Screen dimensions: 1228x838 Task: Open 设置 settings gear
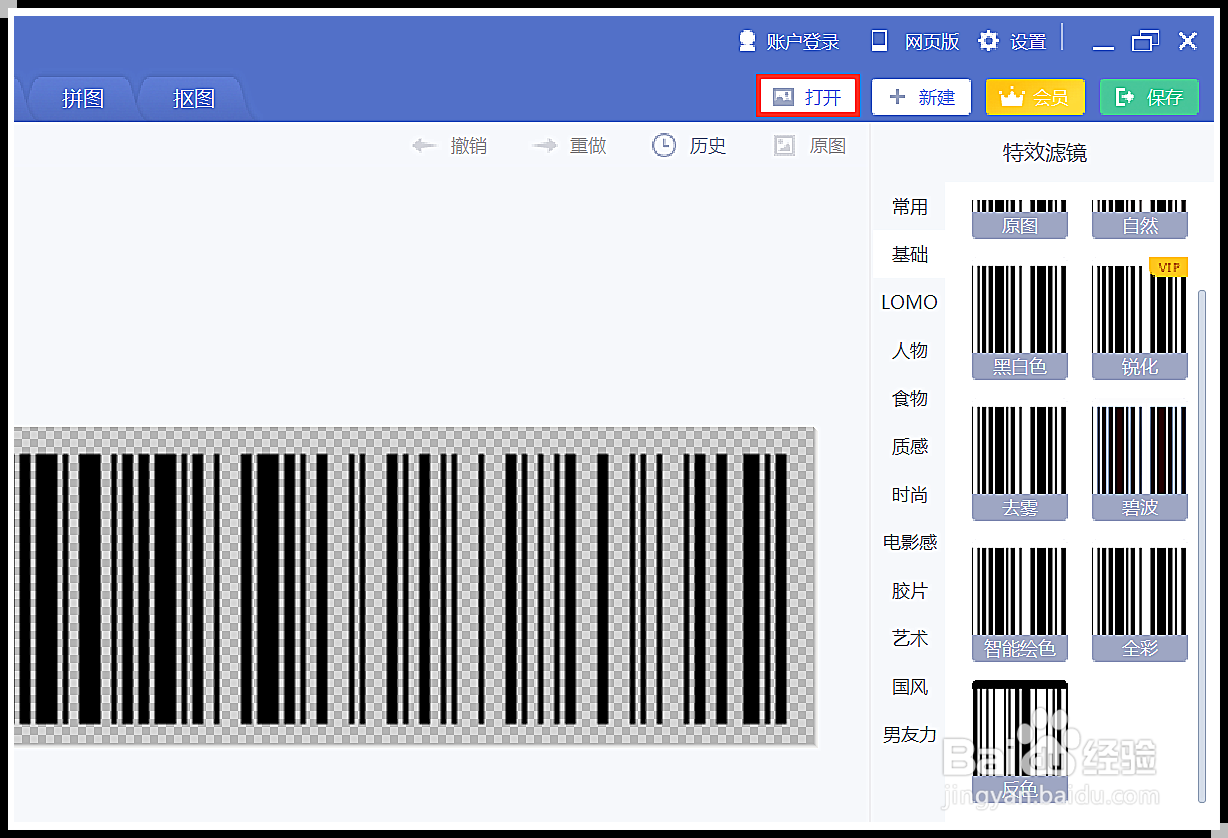click(989, 41)
